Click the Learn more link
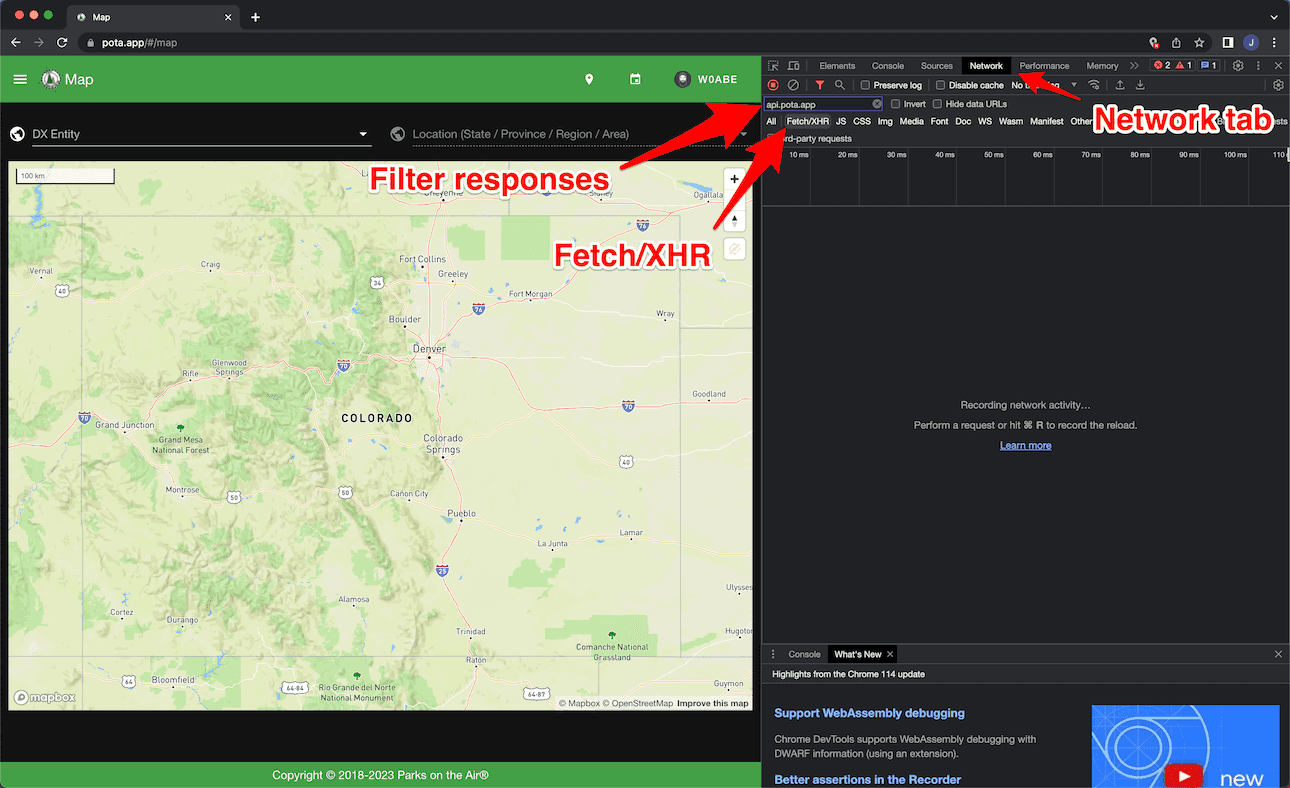The image size is (1290, 788). pyautogui.click(x=1025, y=445)
